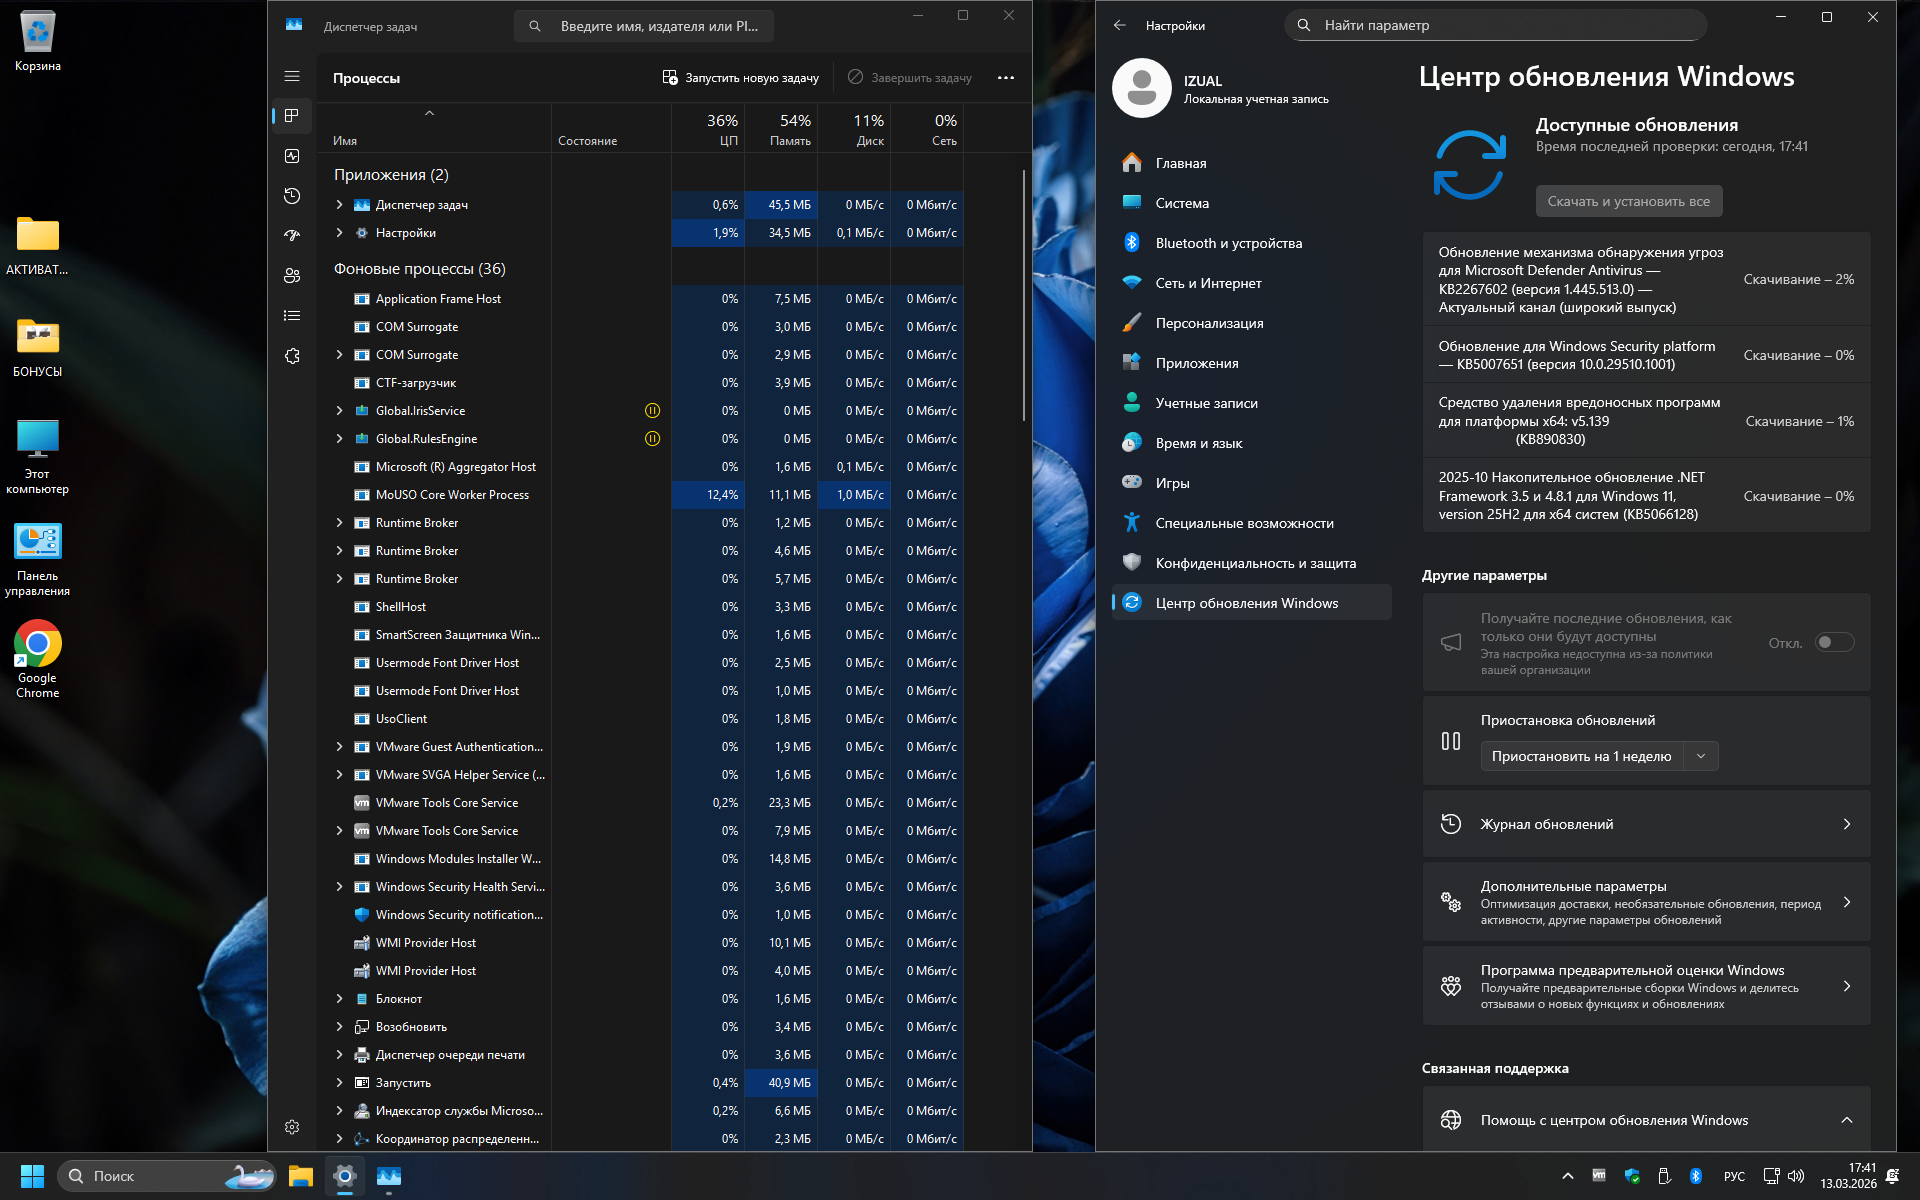
Task: Toggle the get latest updates switch
Action: (1834, 643)
